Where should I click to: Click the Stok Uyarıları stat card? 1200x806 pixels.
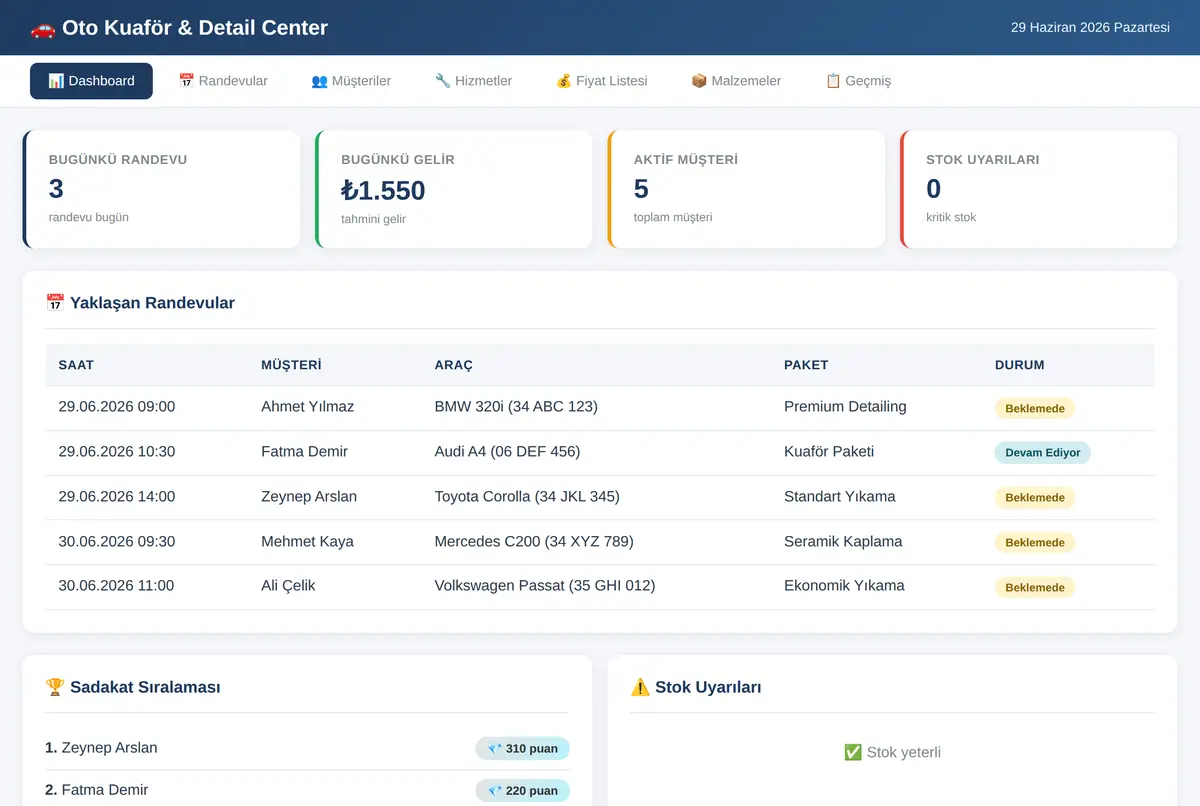1039,189
